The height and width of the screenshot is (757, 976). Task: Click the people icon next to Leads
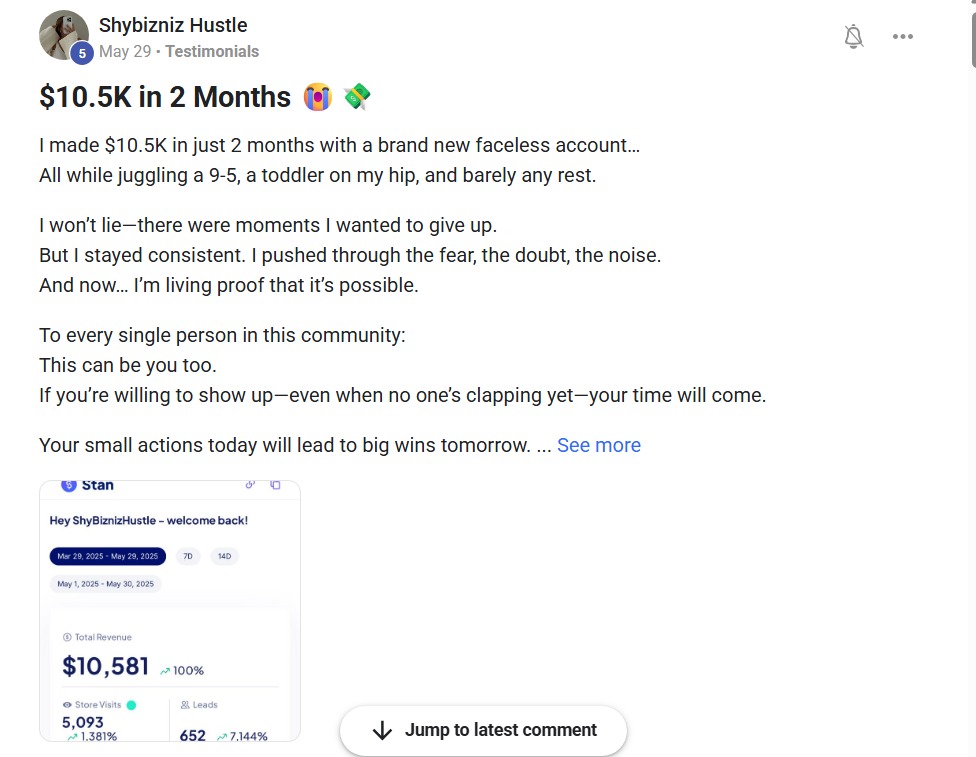point(185,705)
